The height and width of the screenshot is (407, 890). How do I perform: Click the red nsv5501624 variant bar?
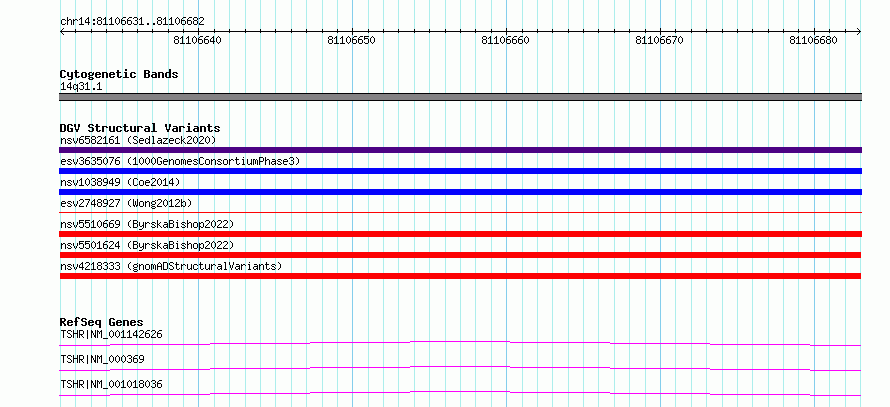[x=460, y=255]
